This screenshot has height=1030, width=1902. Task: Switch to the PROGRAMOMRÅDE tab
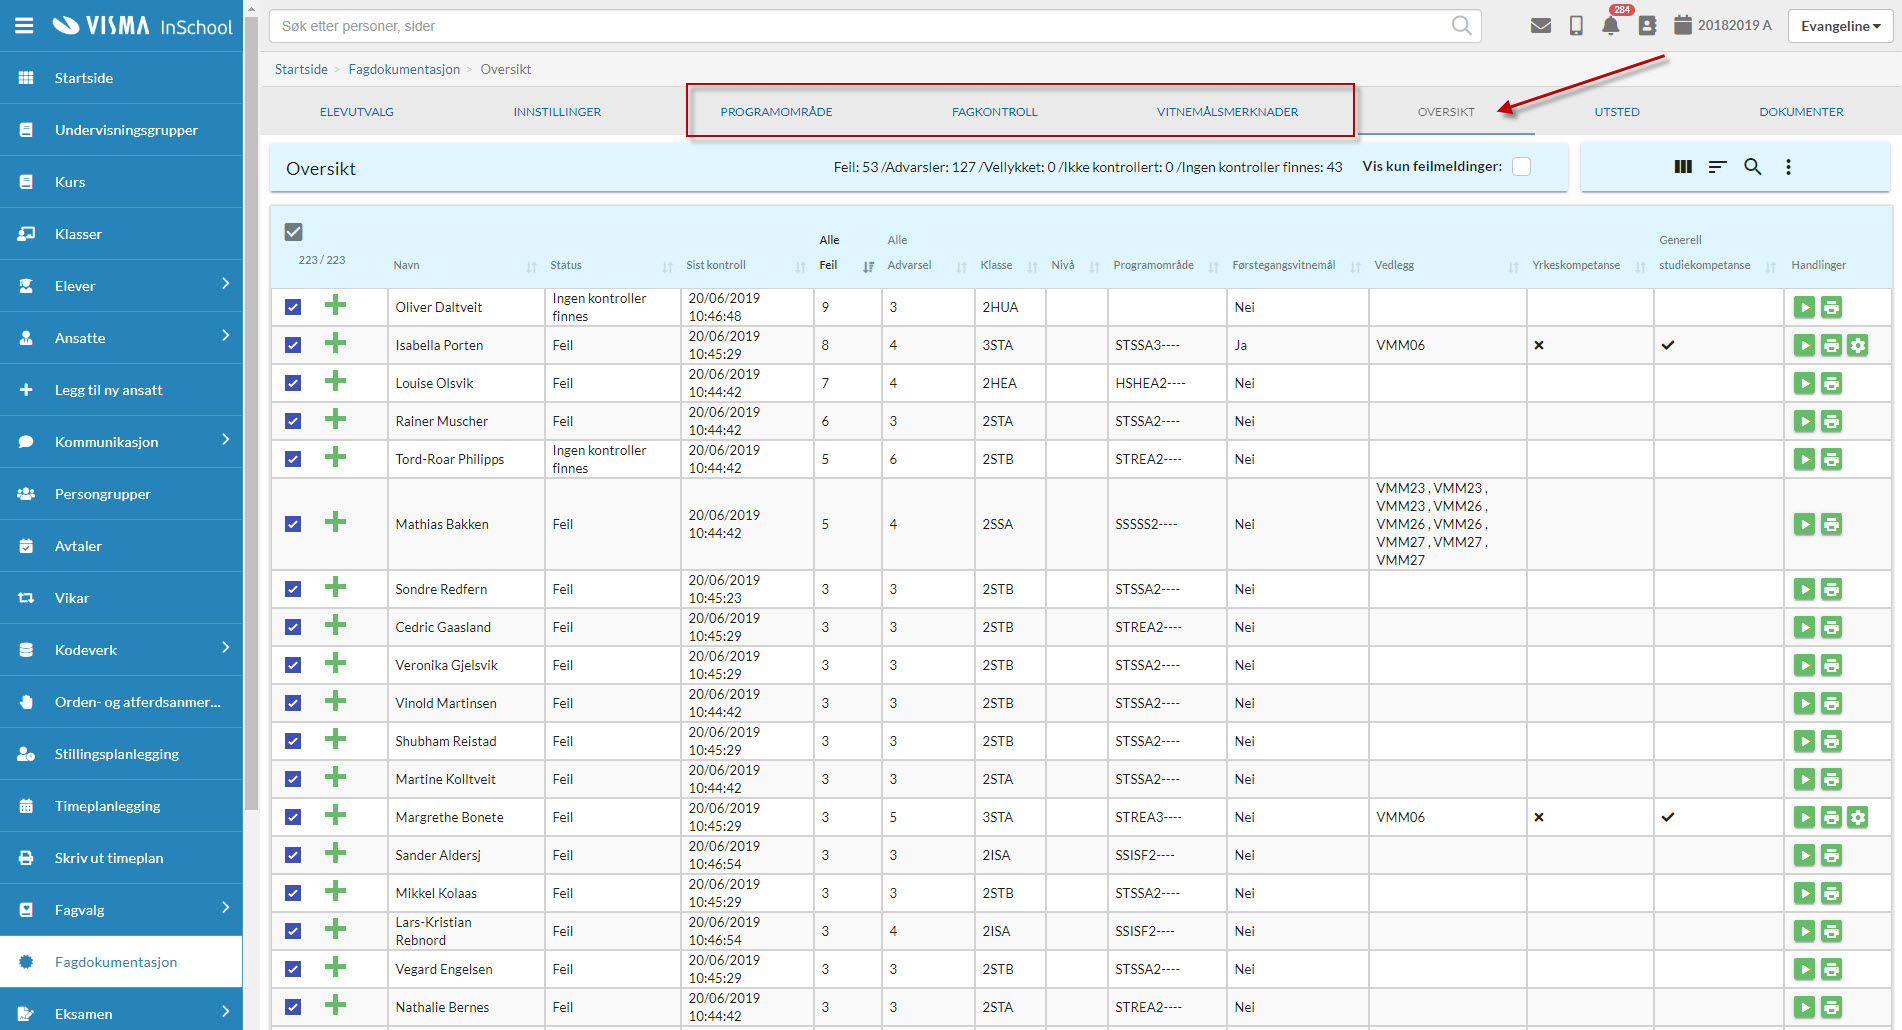pos(776,112)
